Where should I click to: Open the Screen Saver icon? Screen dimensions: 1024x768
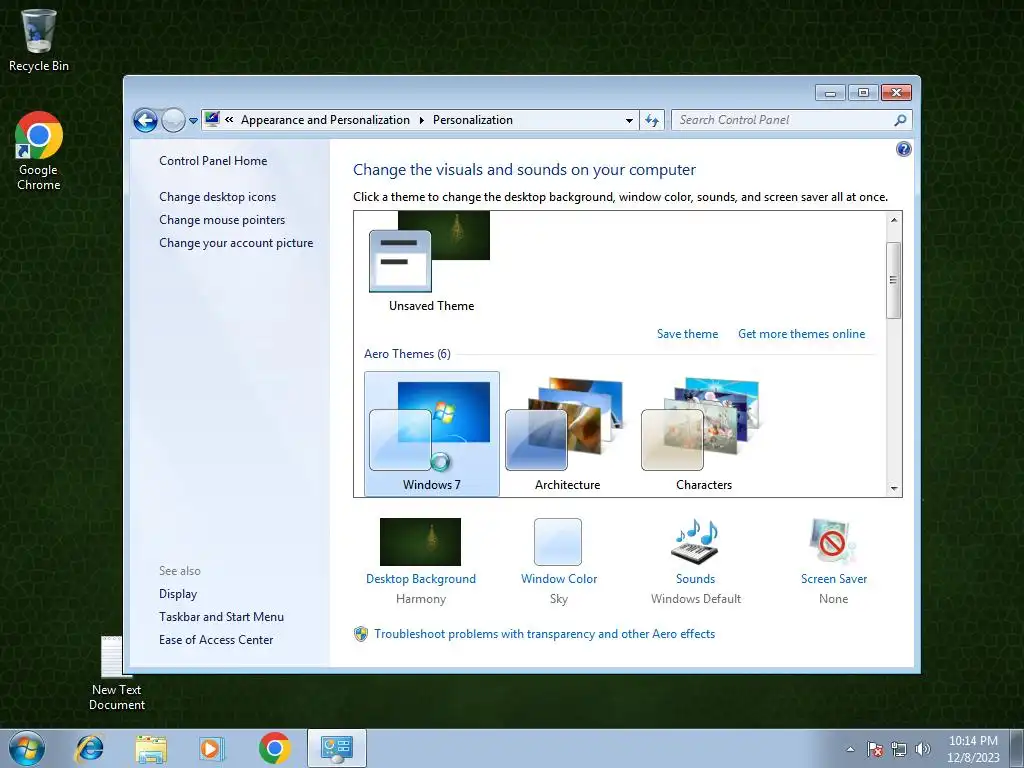click(x=833, y=542)
